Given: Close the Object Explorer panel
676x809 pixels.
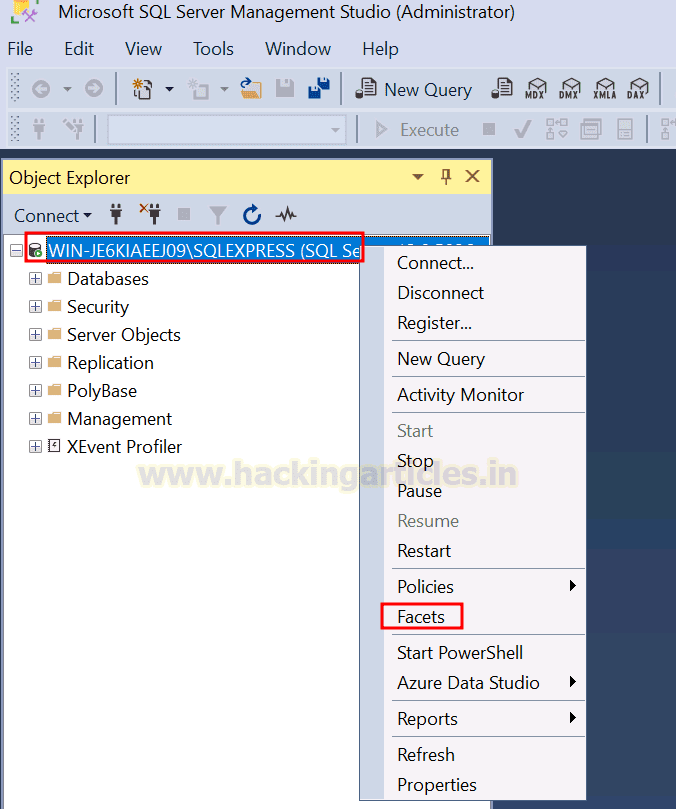Looking at the screenshot, I should tap(473, 176).
